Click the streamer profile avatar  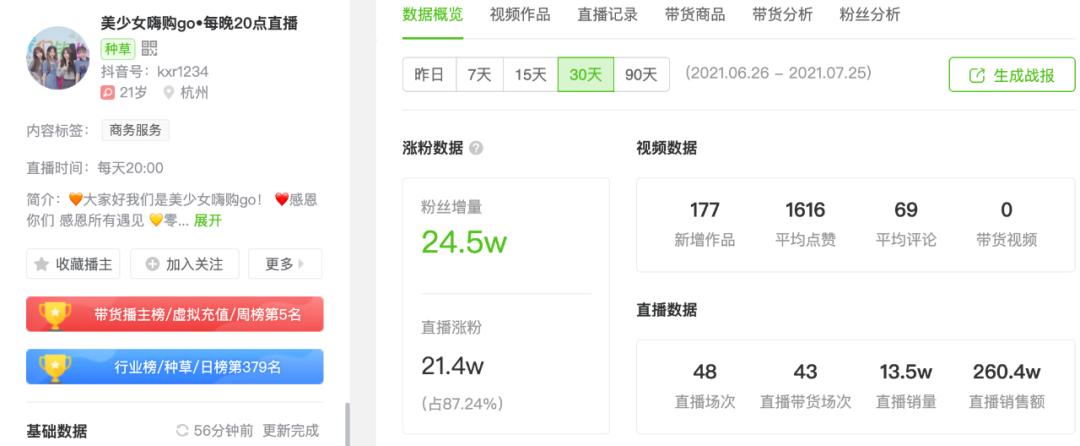coord(58,58)
